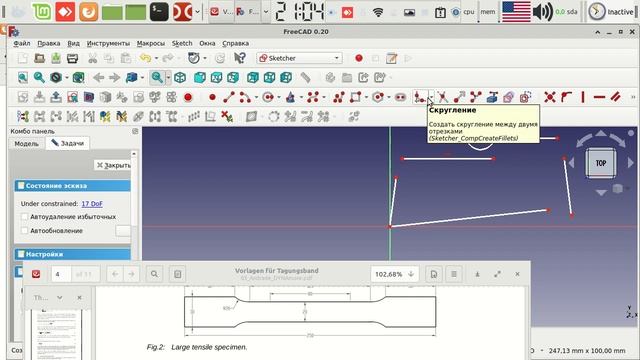Click the PDF page thumbnail in sidebar
The width and height of the screenshot is (640, 360).
coord(57,334)
